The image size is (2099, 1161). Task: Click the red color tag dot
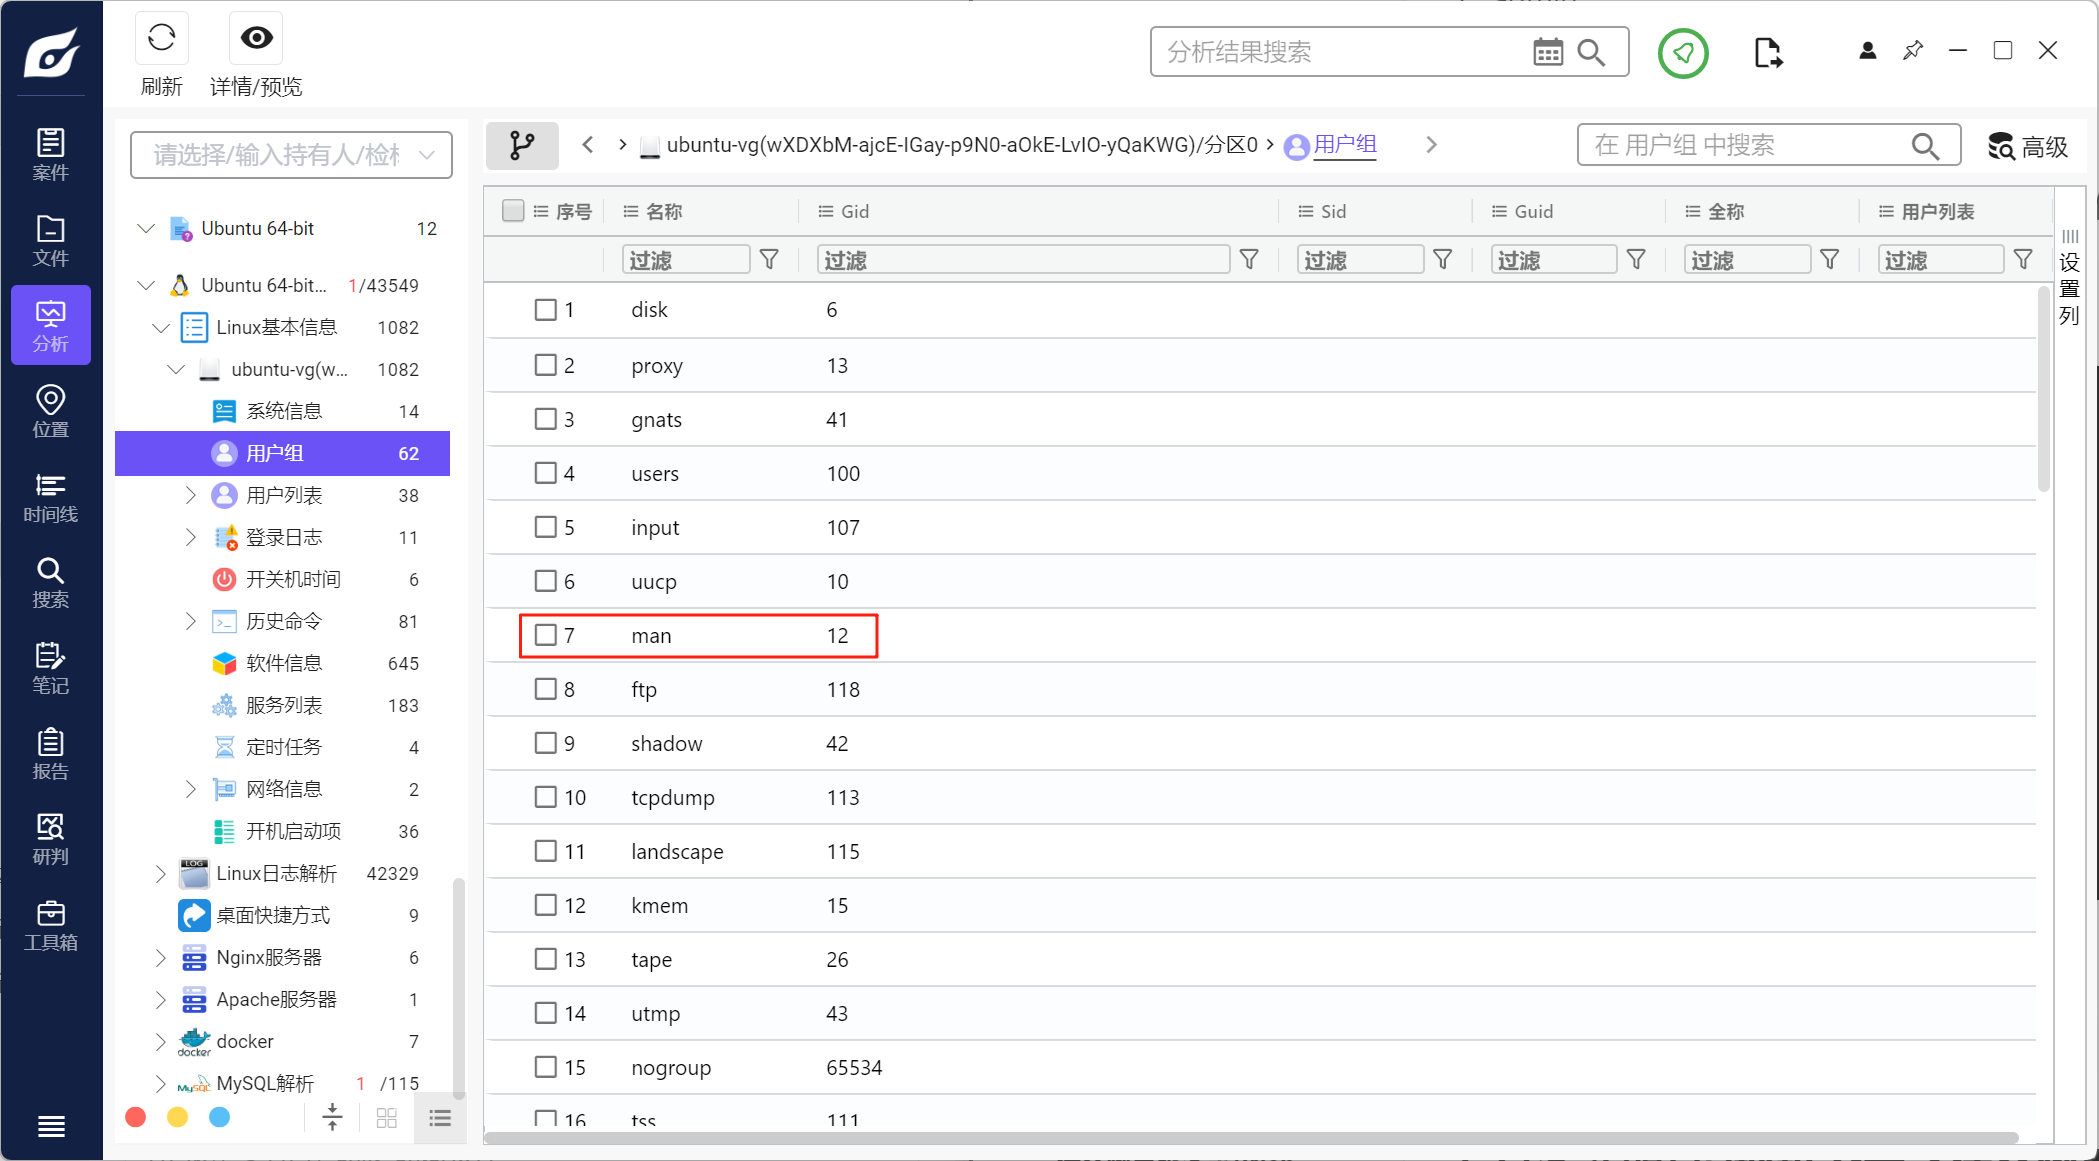click(x=136, y=1117)
